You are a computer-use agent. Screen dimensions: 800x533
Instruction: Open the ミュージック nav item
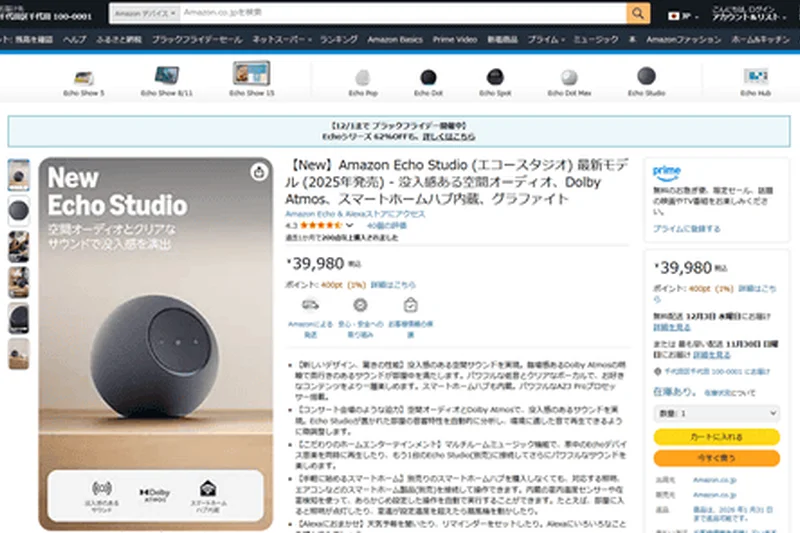click(596, 39)
